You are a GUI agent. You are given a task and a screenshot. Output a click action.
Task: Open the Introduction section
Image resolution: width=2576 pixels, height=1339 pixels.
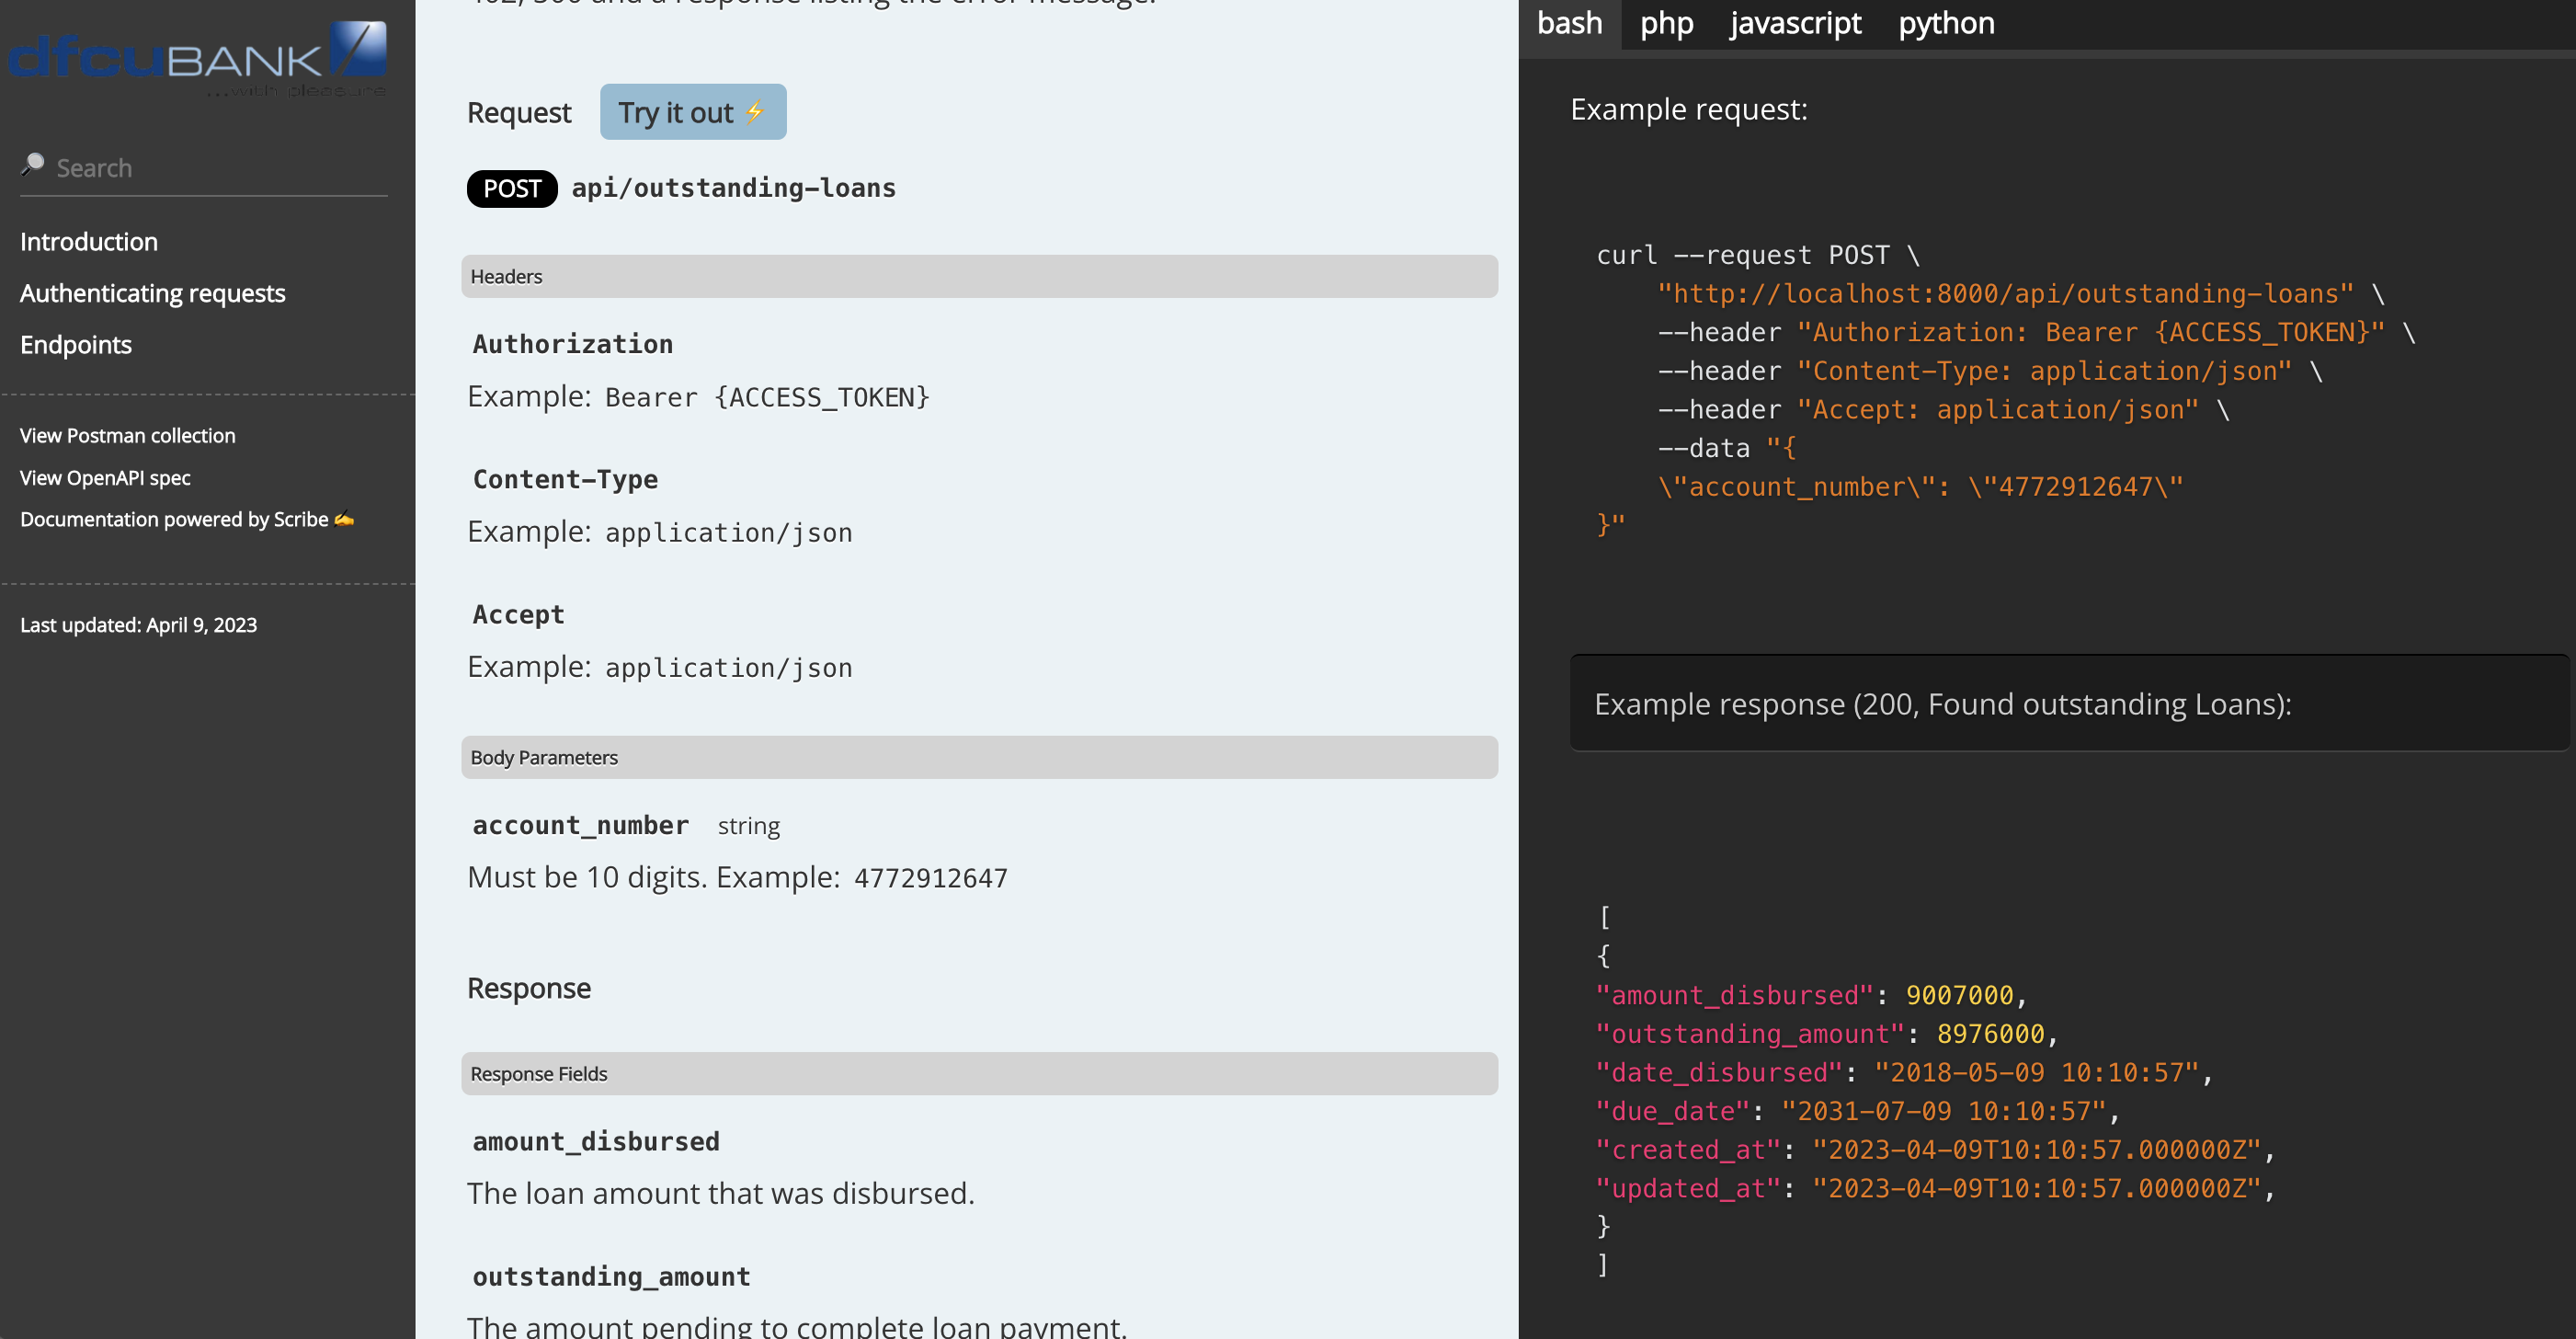[x=88, y=241]
